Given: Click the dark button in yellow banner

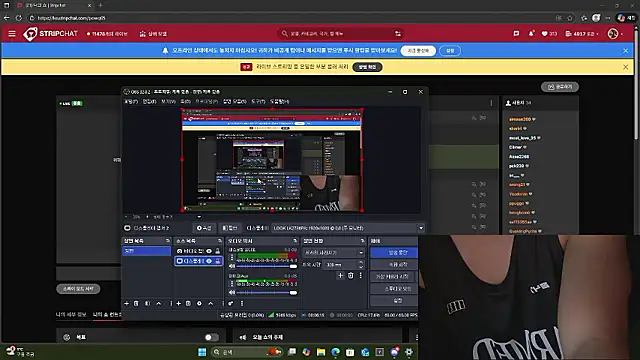Looking at the screenshot, I should click(x=367, y=67).
